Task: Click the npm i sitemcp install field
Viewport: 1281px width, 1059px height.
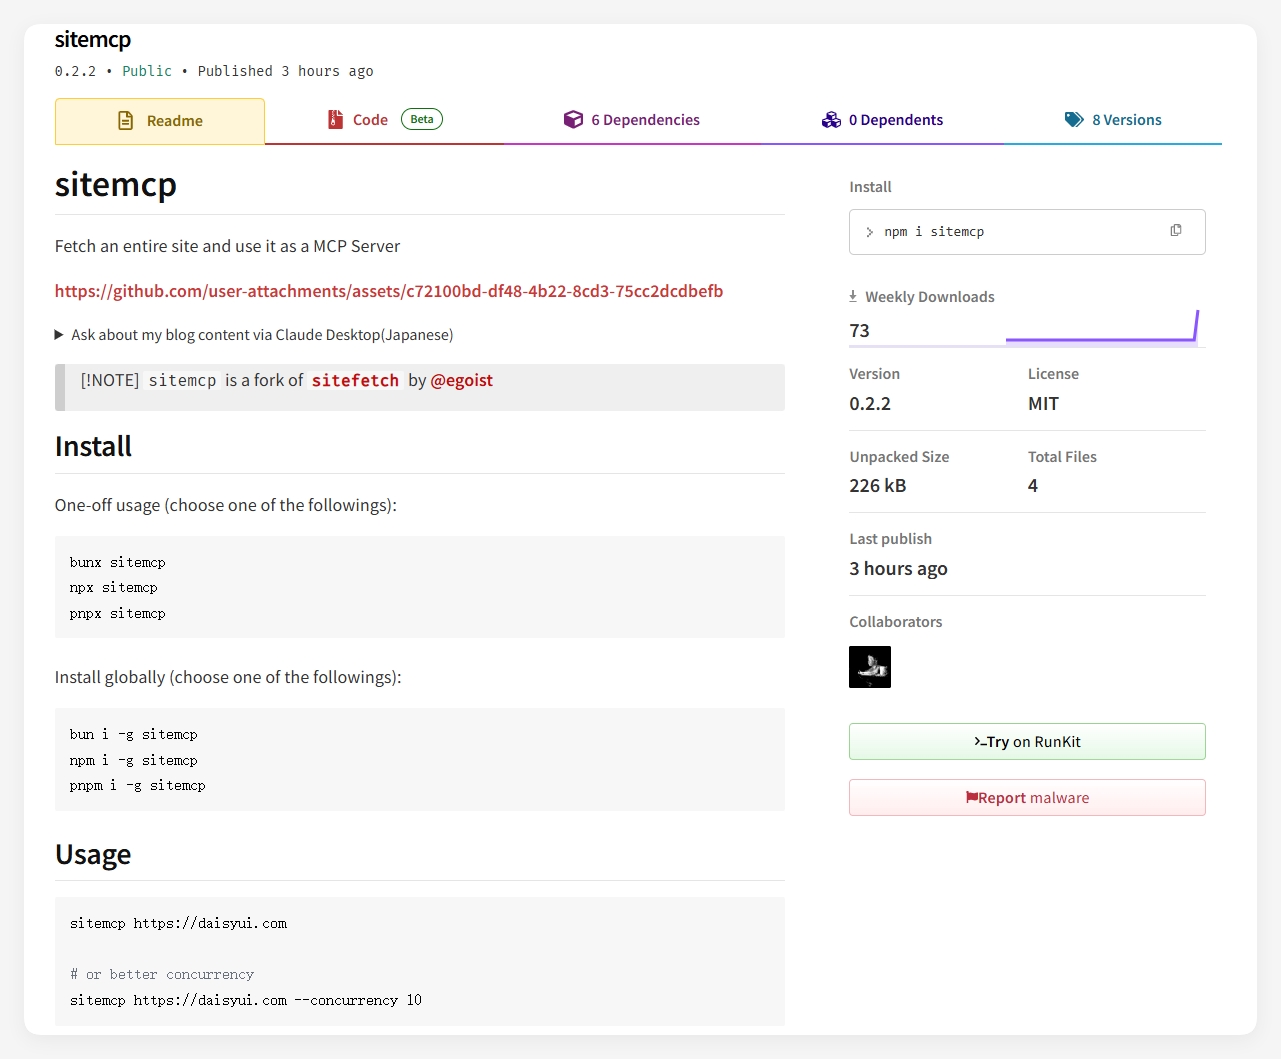Action: (1027, 232)
